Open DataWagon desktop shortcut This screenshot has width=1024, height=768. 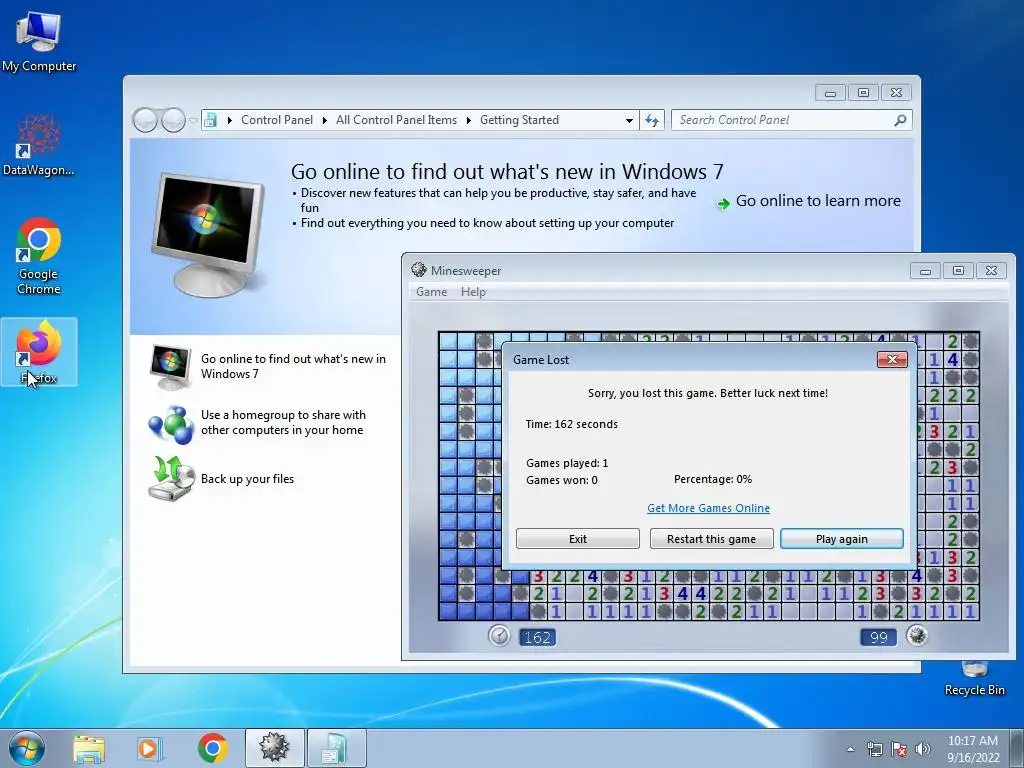[39, 145]
